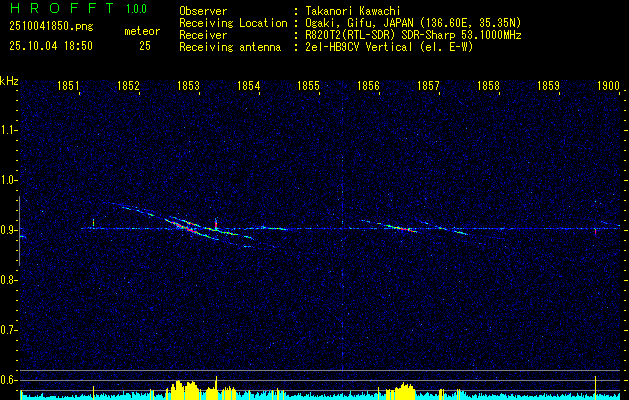
Task: Click the date stamp 25.10.04 18:50
Action: (51, 46)
